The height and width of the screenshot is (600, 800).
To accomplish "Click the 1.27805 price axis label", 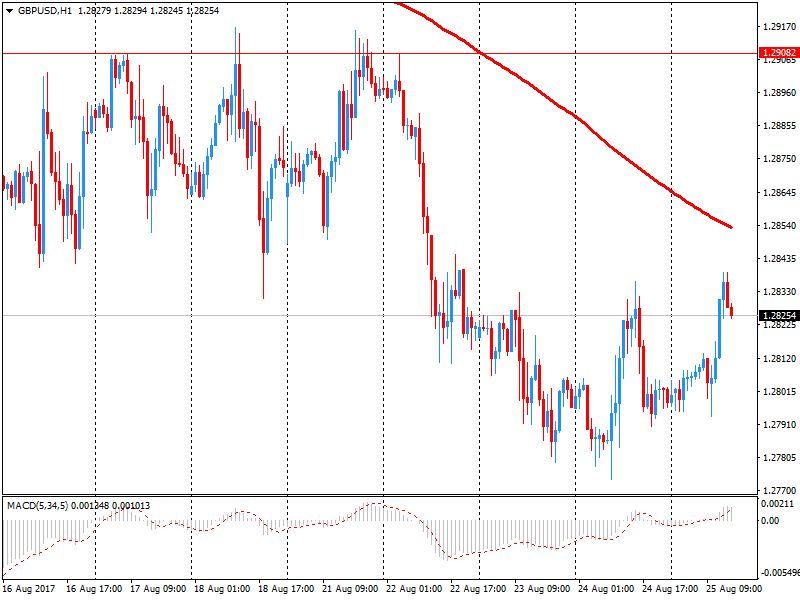I will pyautogui.click(x=779, y=458).
